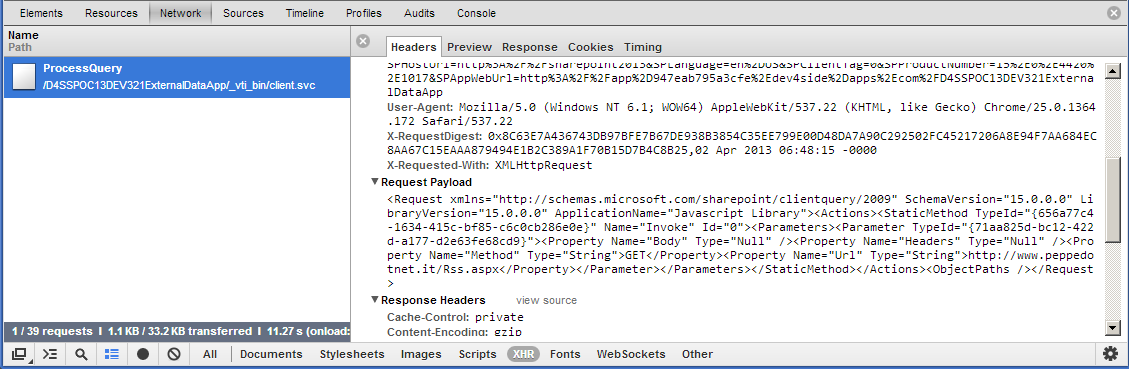Screen dimensions: 1129x369
Task: Show All request types filter
Action: pos(210,354)
